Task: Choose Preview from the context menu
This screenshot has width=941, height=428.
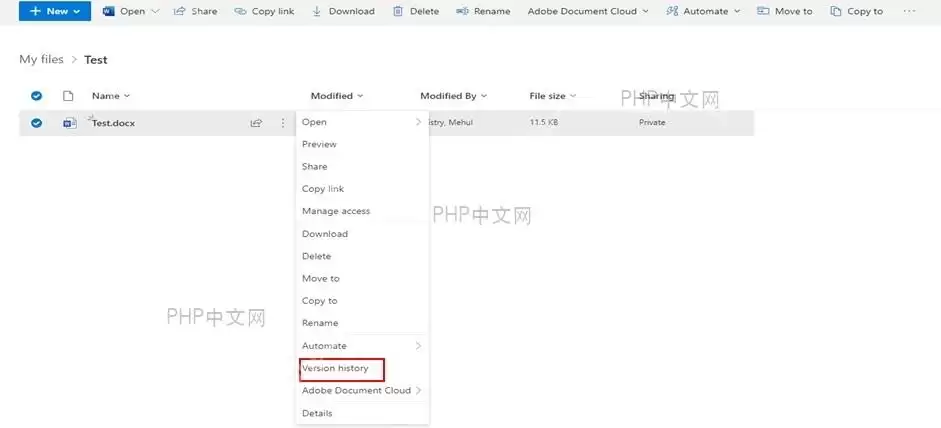Action: point(362,144)
